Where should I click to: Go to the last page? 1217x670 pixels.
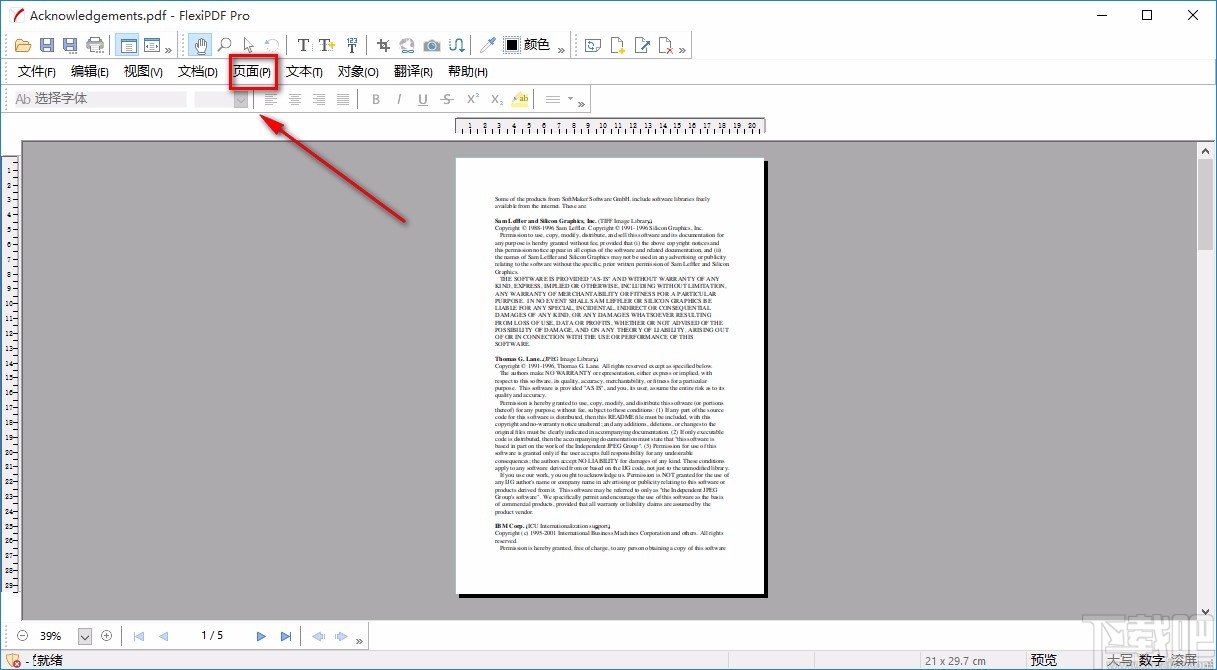tap(286, 636)
